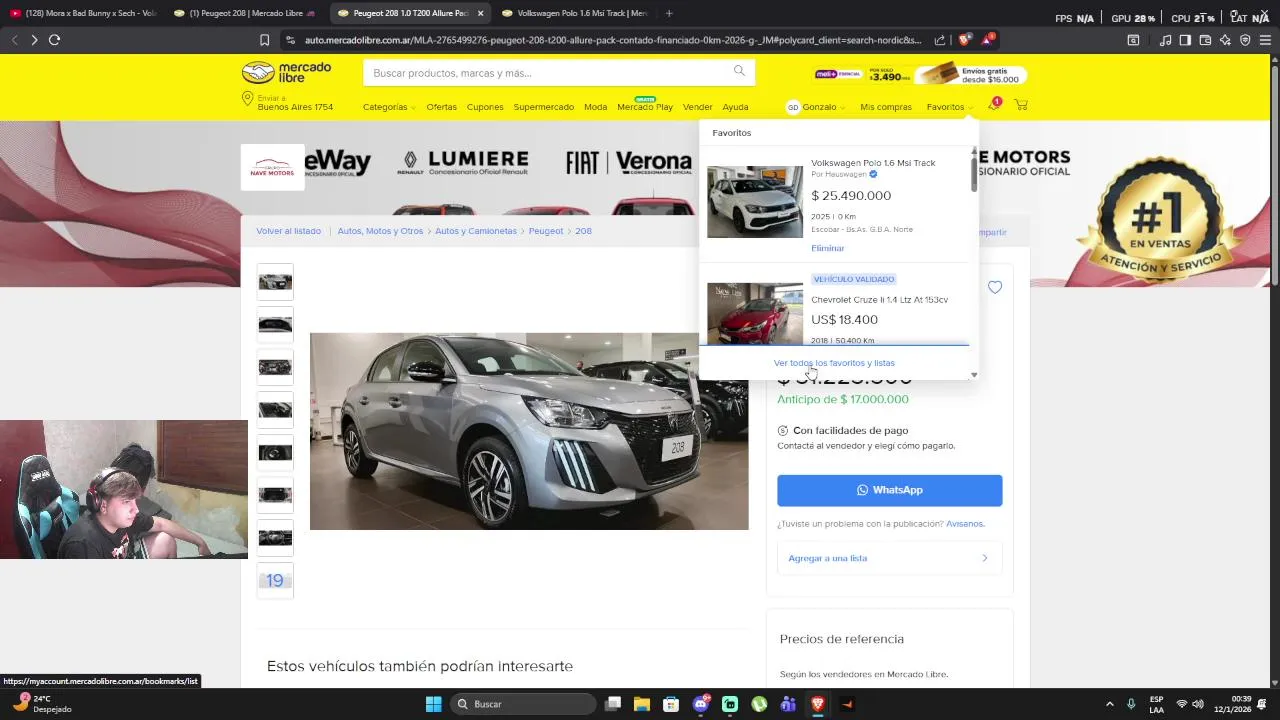Switch to Mora x Bad Bunny YouTube tab
Image resolution: width=1280 pixels, height=720 pixels.
point(83,13)
